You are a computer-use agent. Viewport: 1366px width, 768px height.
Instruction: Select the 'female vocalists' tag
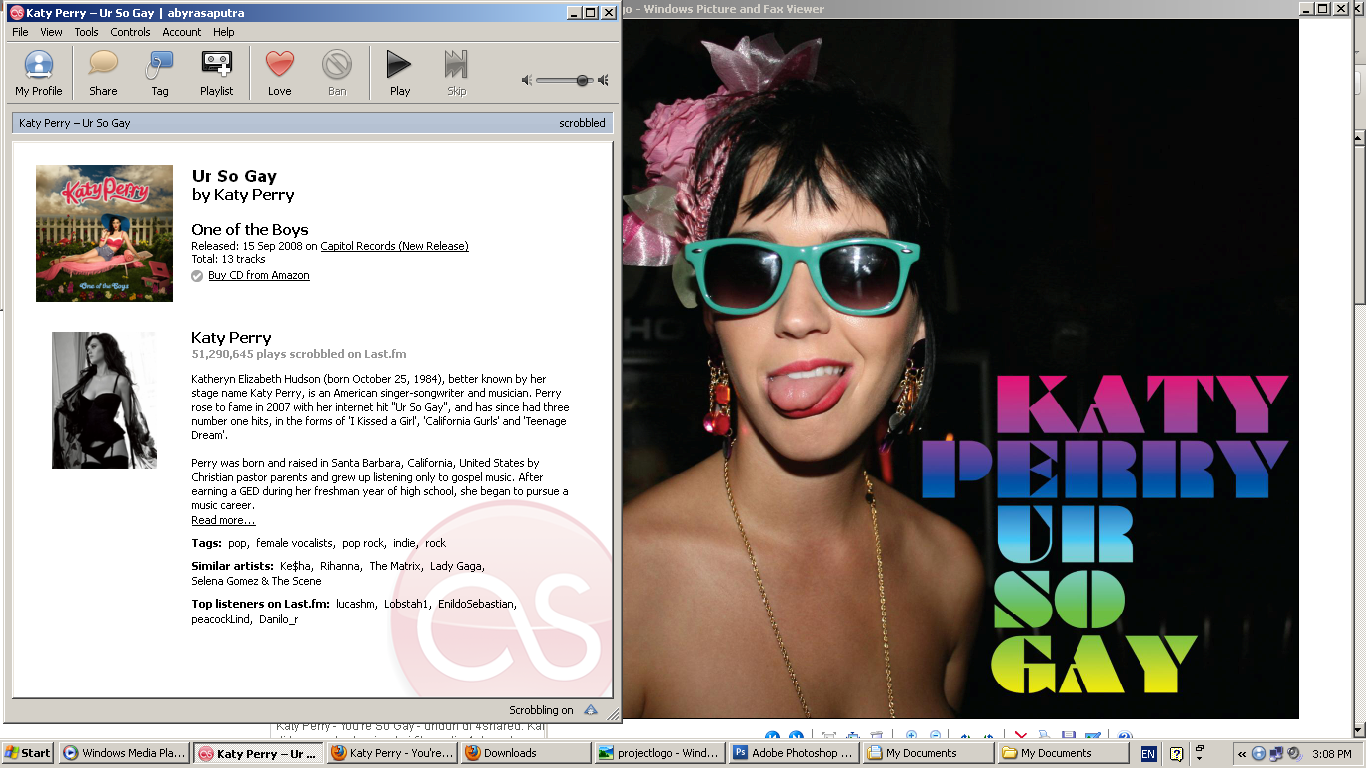click(x=294, y=543)
